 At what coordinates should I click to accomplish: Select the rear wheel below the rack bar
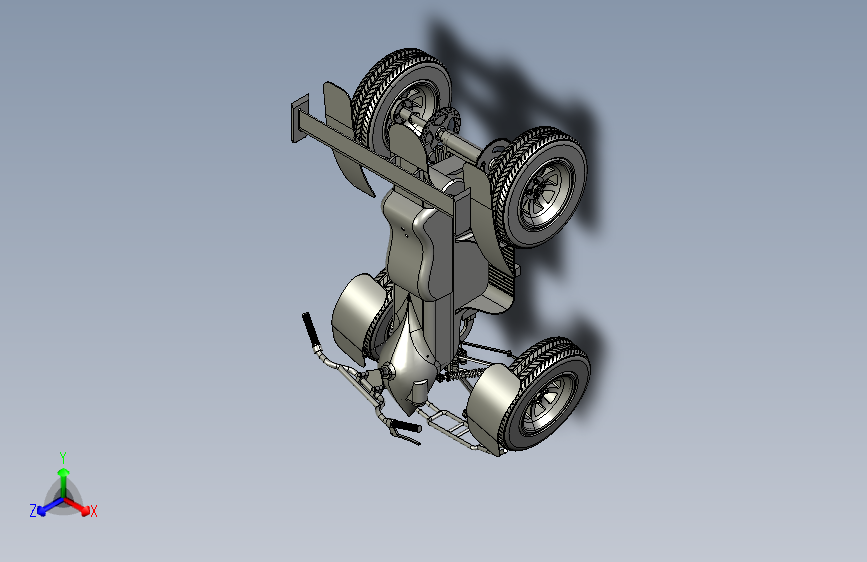click(540, 187)
